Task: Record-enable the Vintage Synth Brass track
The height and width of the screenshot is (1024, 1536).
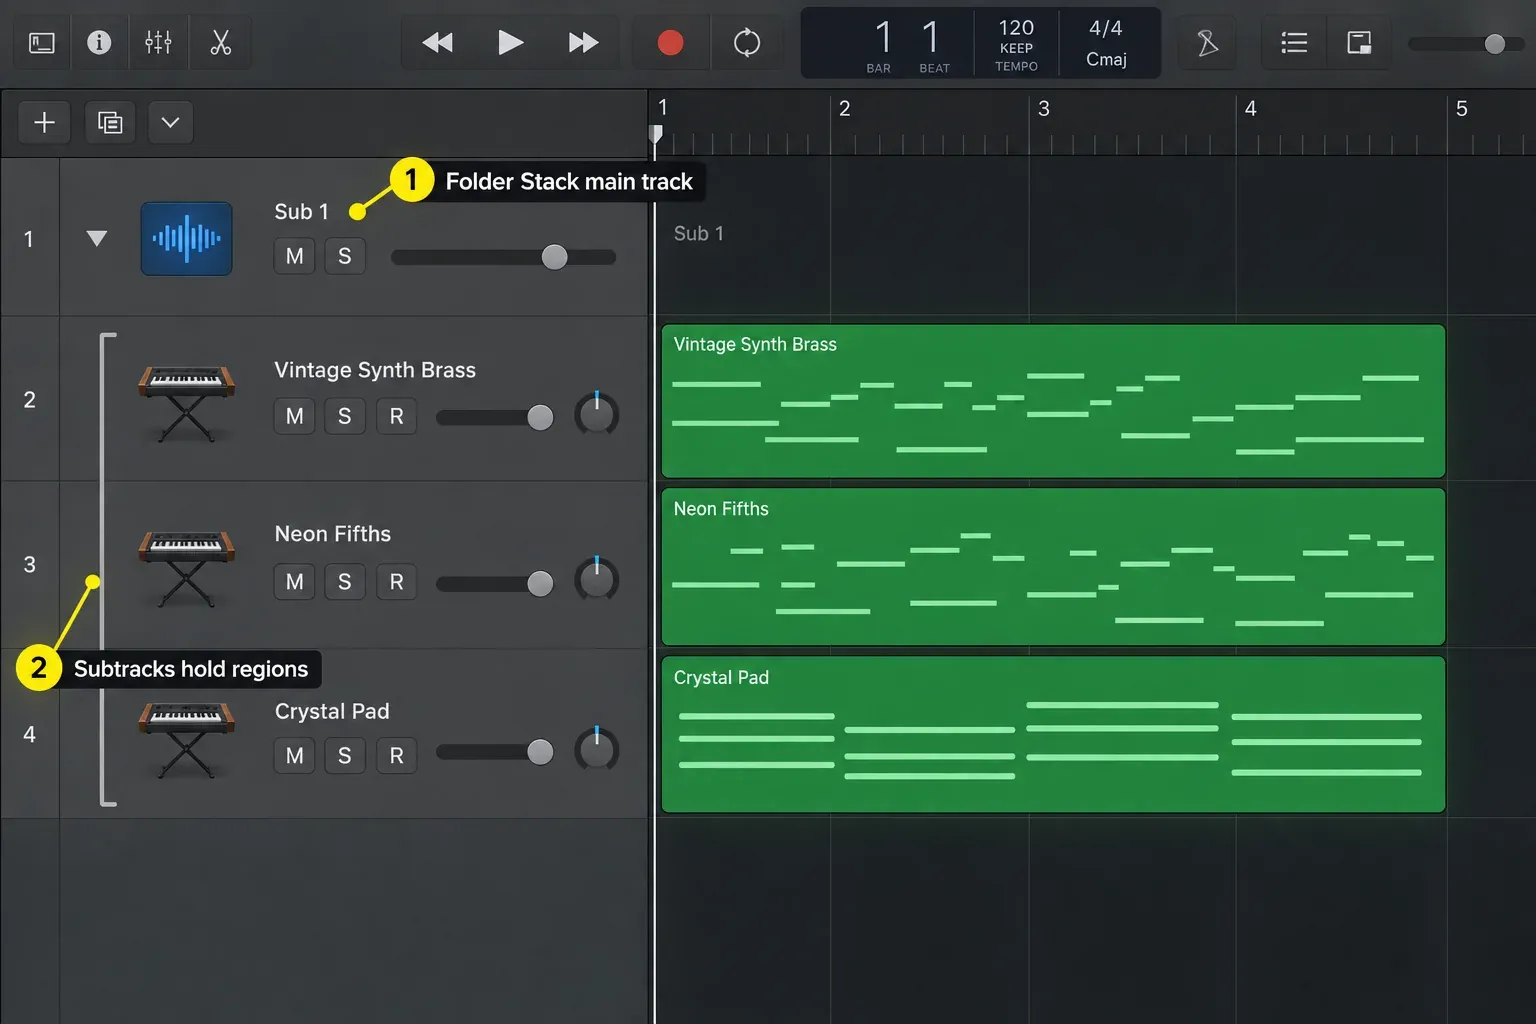Action: pos(397,416)
